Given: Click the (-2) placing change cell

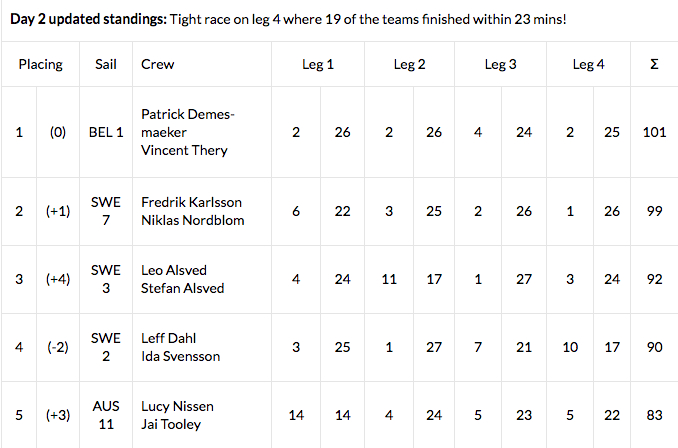Looking at the screenshot, I should (x=58, y=347).
